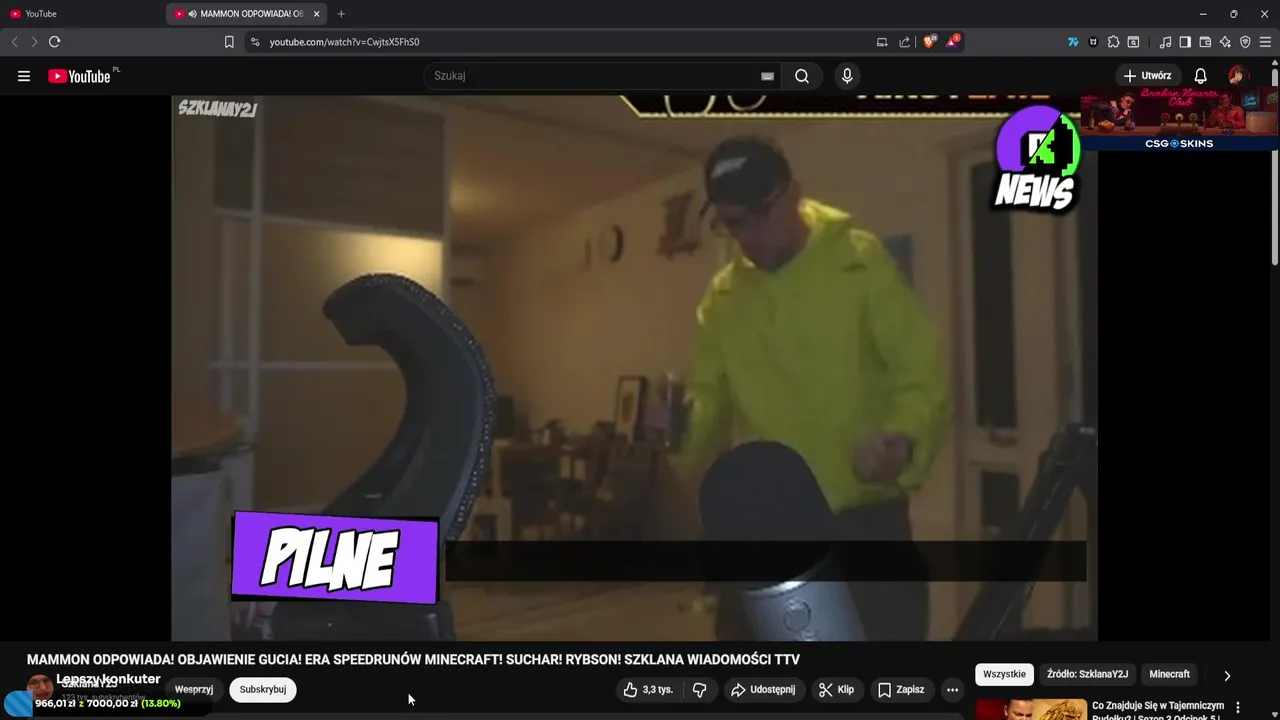Open the YouTube guide hamburger menu

pos(24,76)
